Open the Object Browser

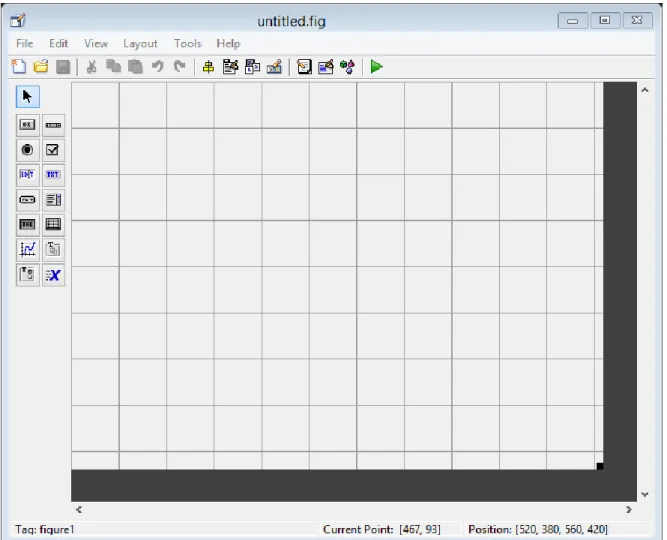(x=348, y=67)
